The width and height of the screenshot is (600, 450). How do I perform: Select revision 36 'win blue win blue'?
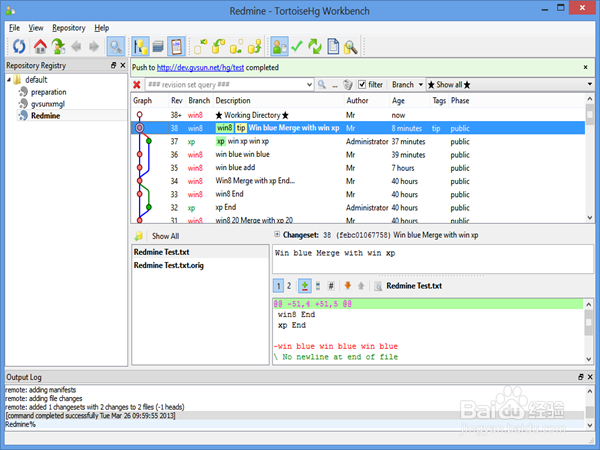tap(358, 155)
